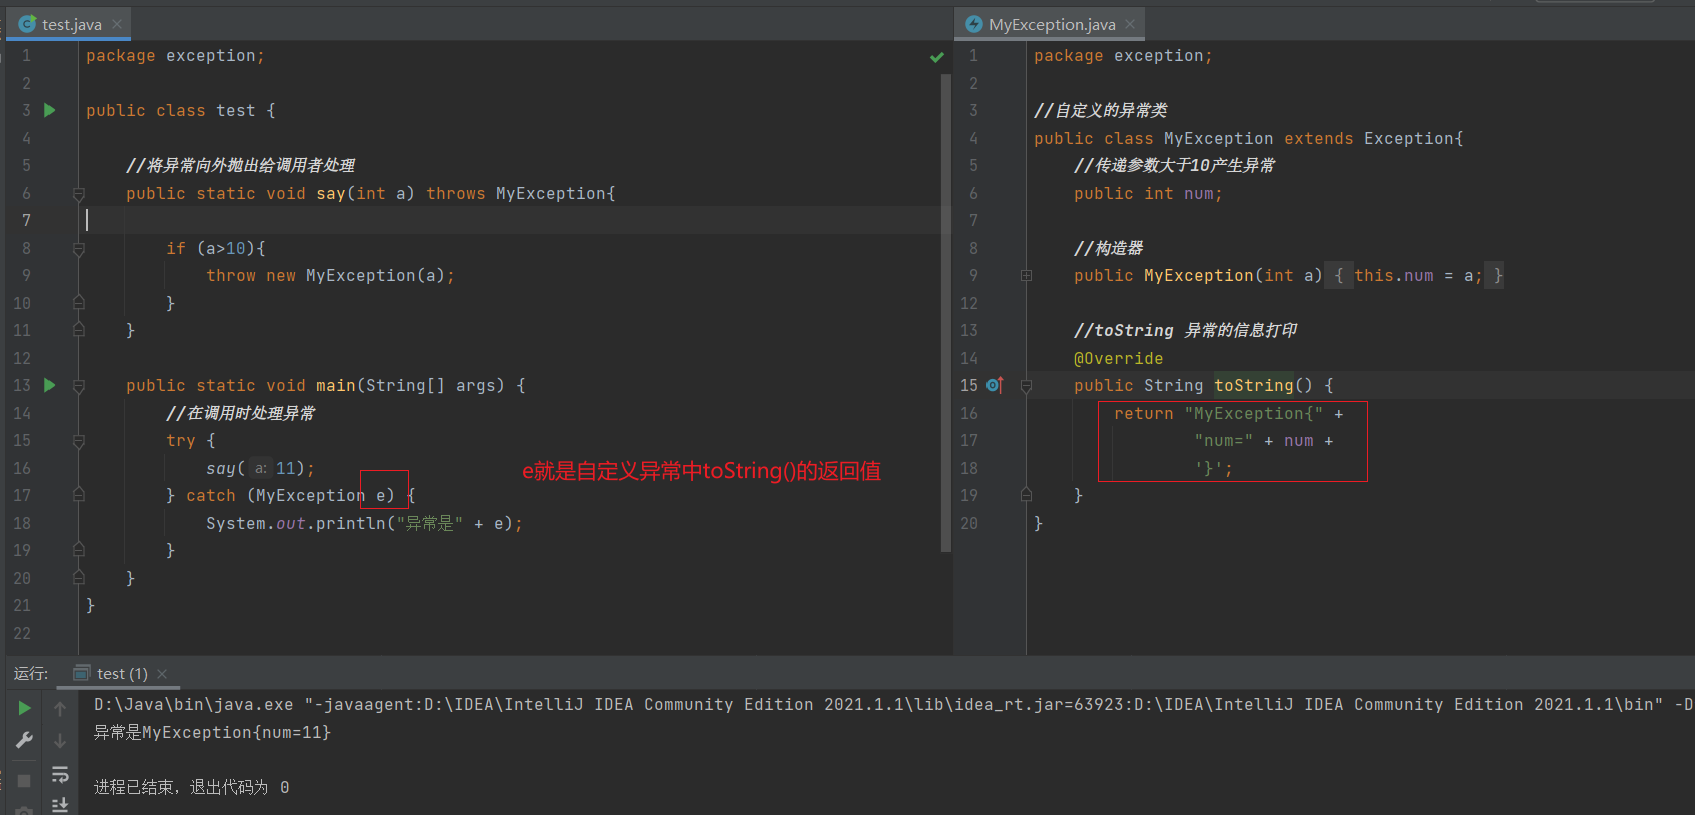Expand folded closing brace after this.num = a;
Screen dimensions: 1695x815
[x=1495, y=275]
